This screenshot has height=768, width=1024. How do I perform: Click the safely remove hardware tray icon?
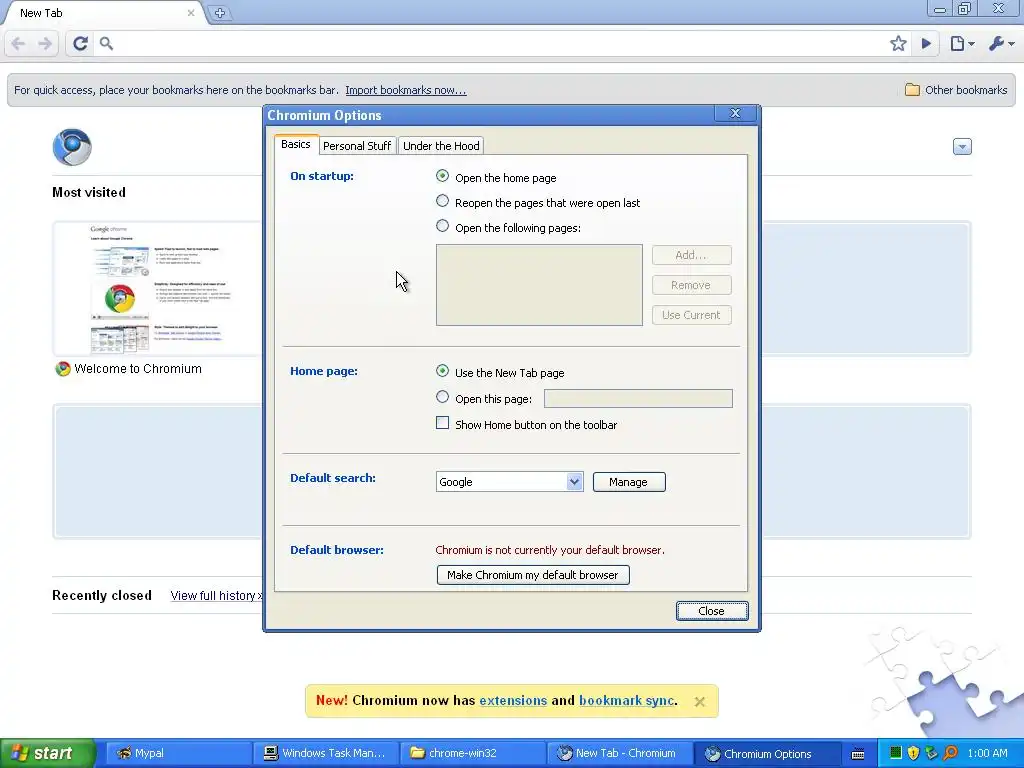tap(931, 753)
